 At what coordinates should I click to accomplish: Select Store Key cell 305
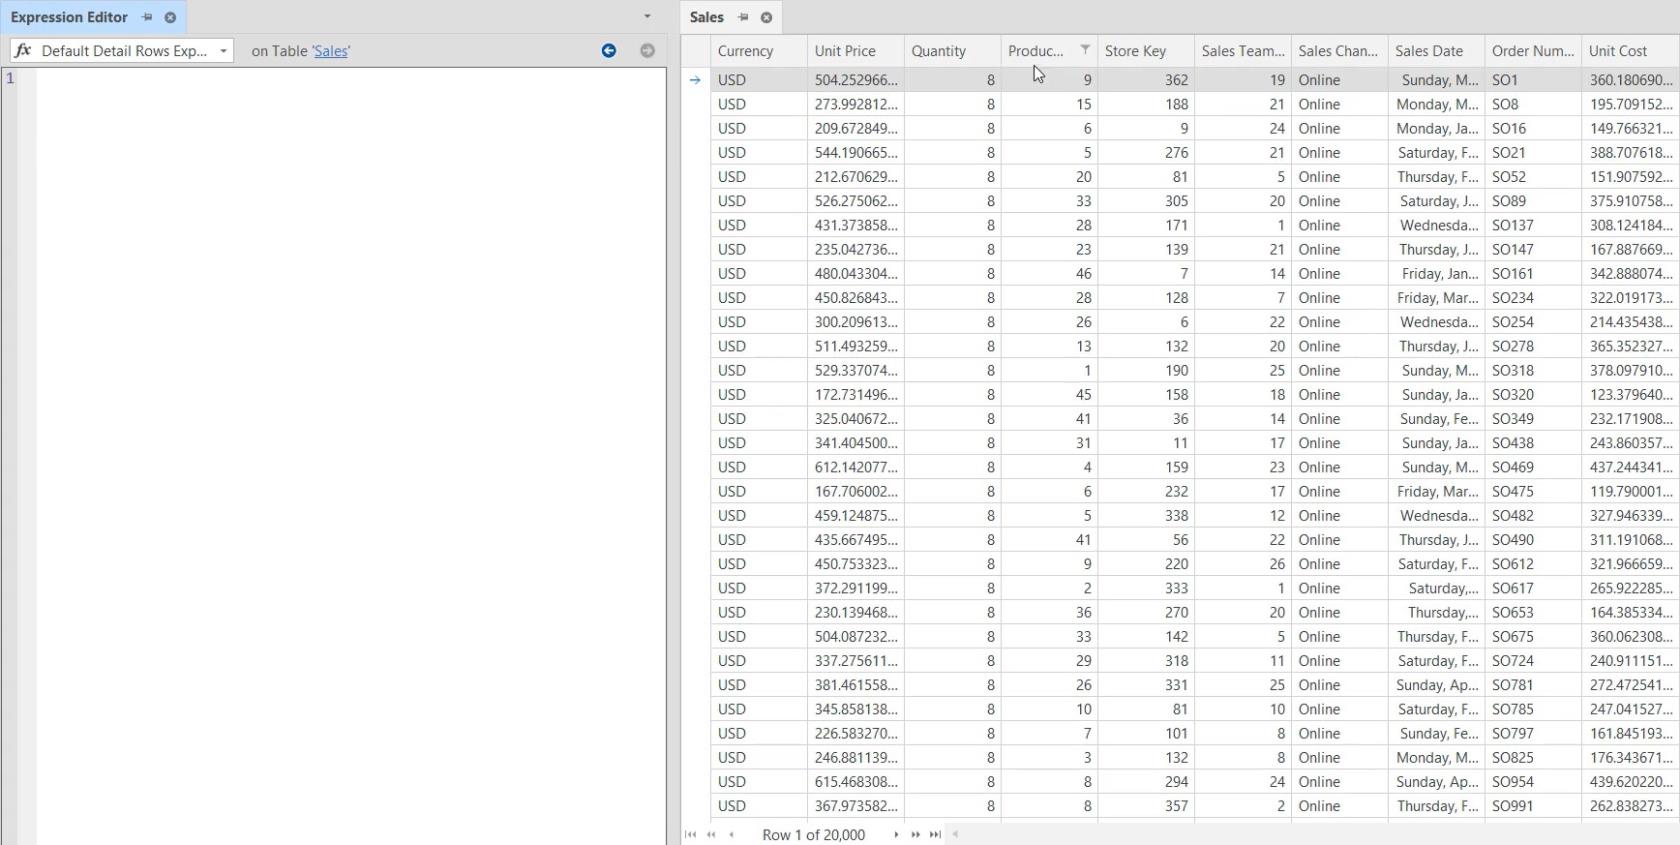[x=1146, y=201]
